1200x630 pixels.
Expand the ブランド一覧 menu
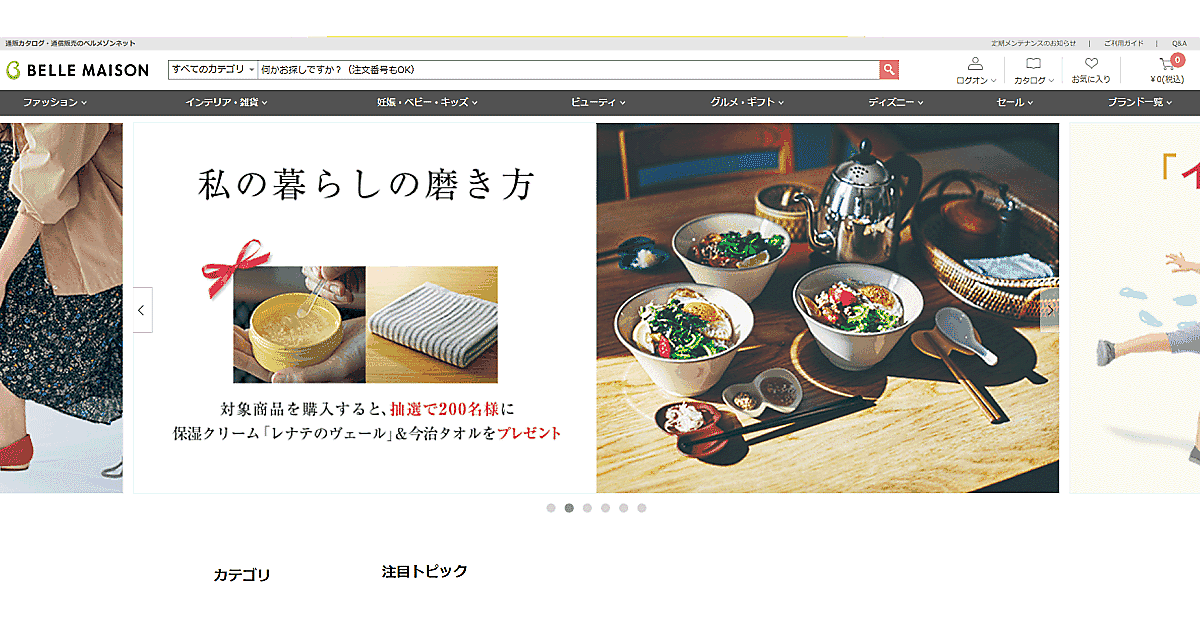click(x=1140, y=102)
